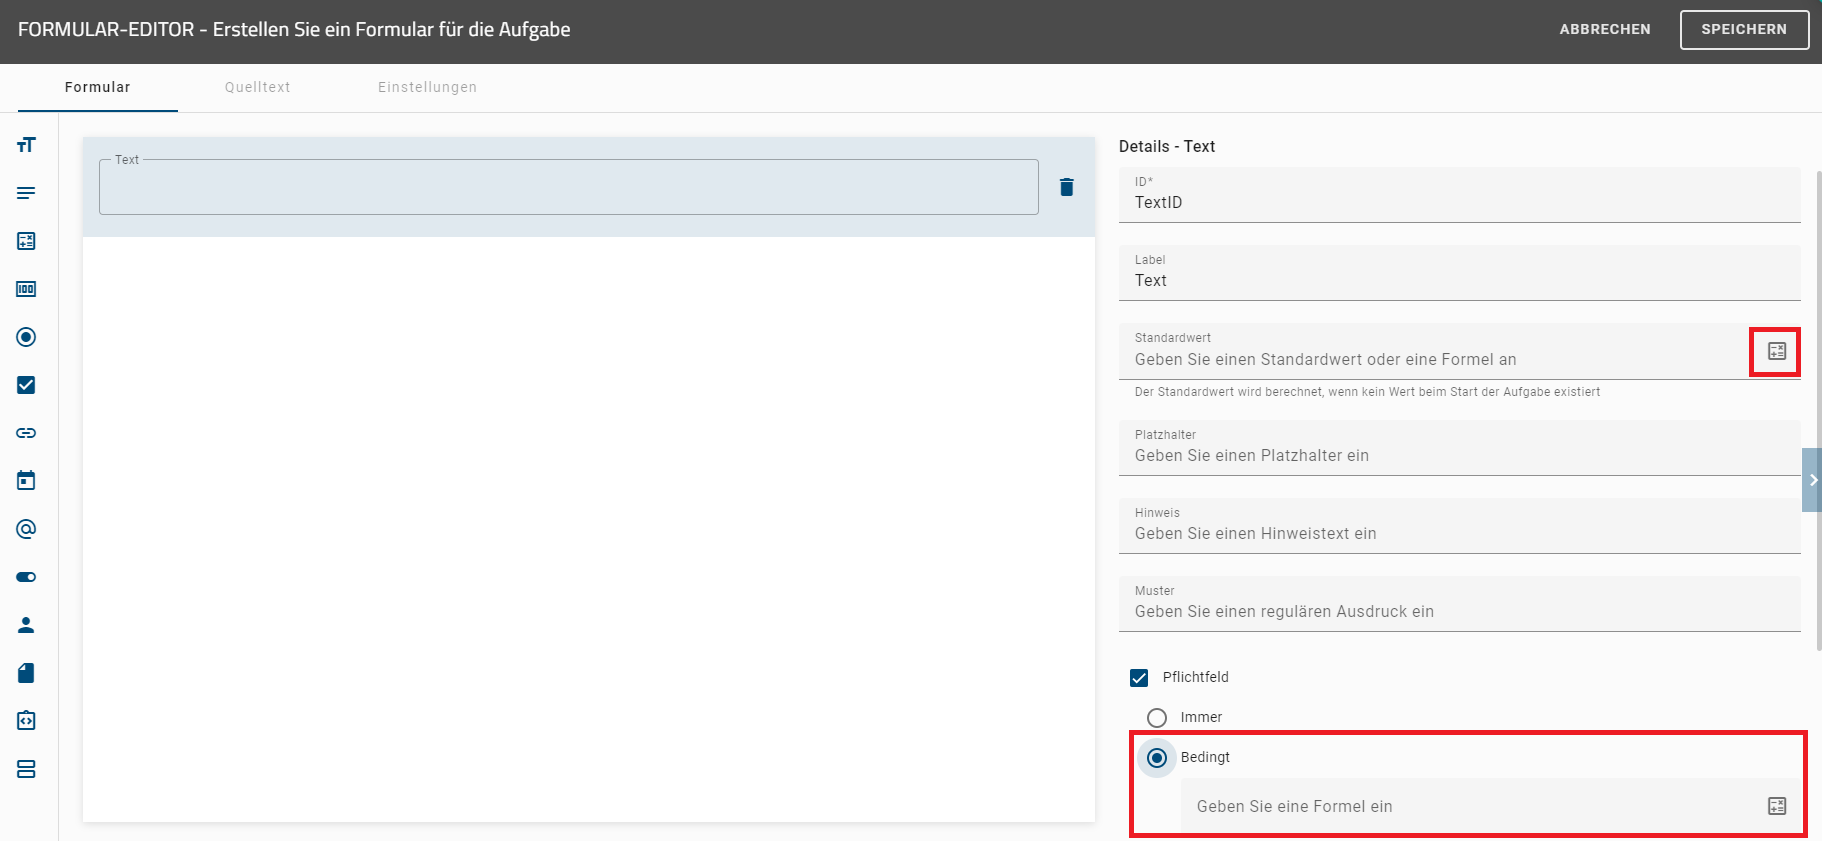Insert a date picker element
The width and height of the screenshot is (1822, 841).
26,481
